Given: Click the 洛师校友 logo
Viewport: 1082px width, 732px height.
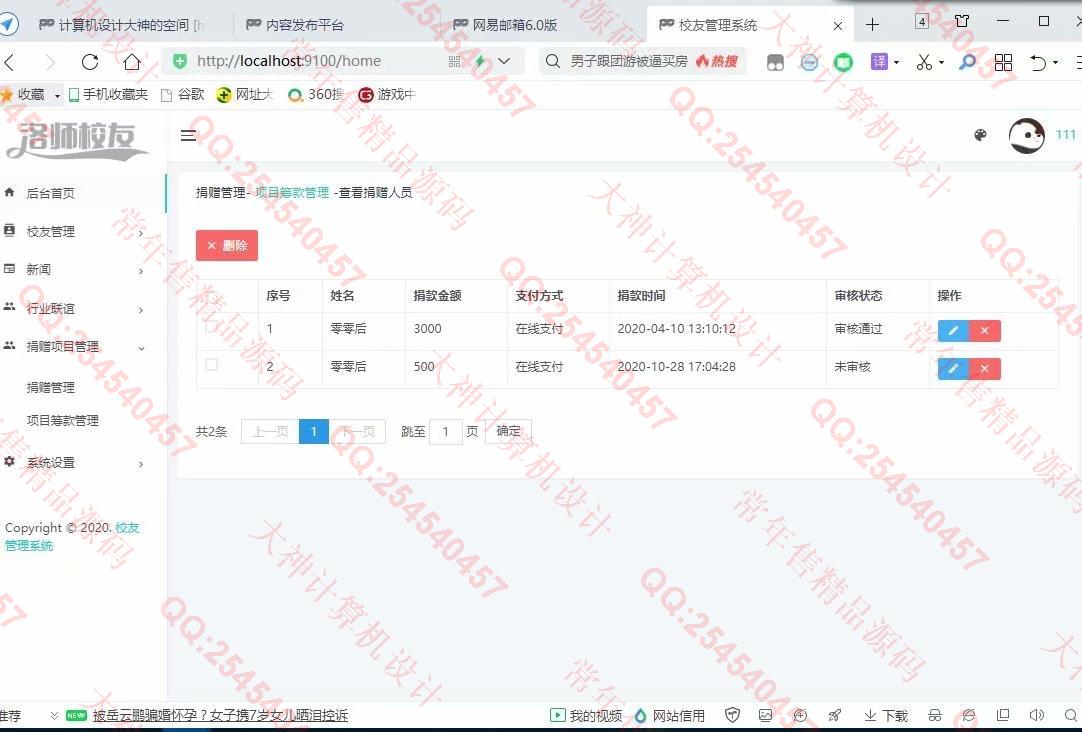Looking at the screenshot, I should [x=76, y=140].
